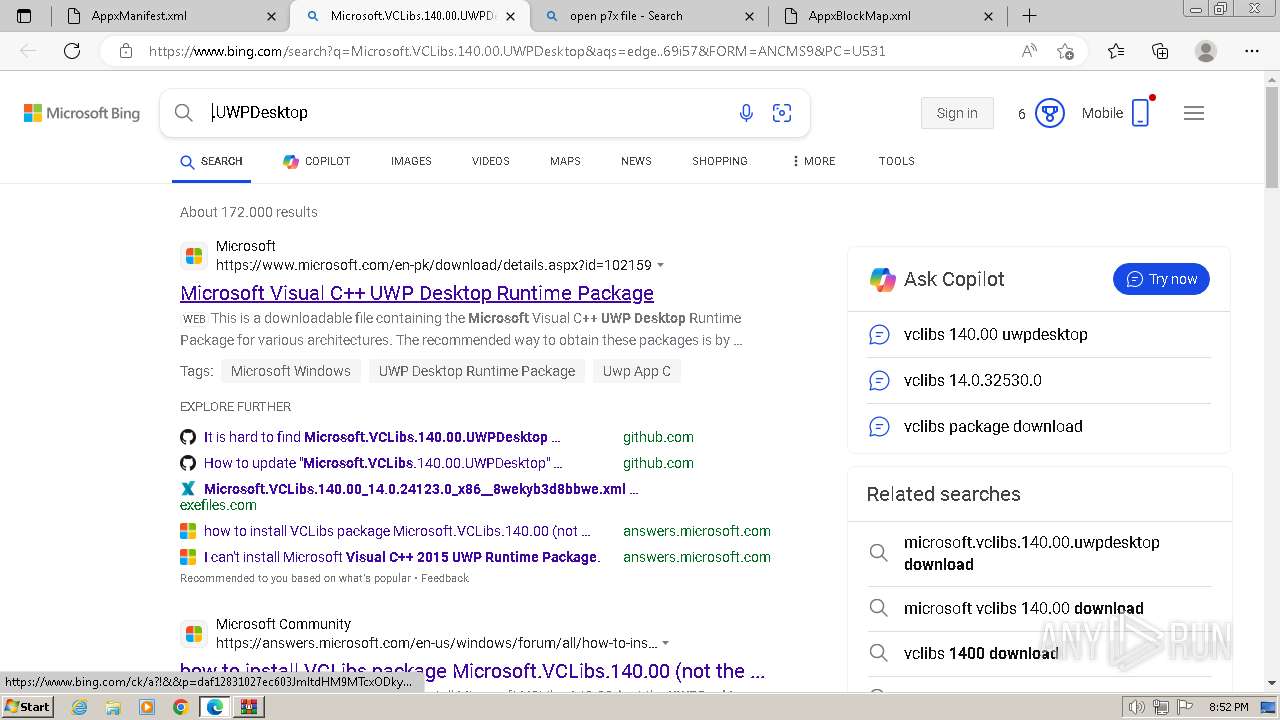The width and height of the screenshot is (1280, 720).
Task: Ask Copilot 'vclibs 140.00 uwpdesktop'
Action: click(1039, 335)
